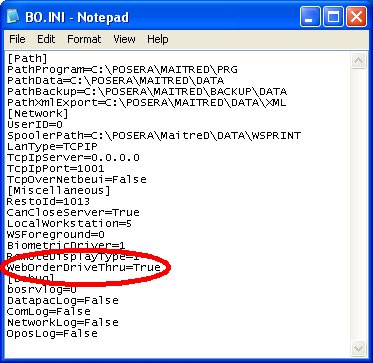Click the [Path] section header line
The image size is (373, 363).
(x=27, y=59)
